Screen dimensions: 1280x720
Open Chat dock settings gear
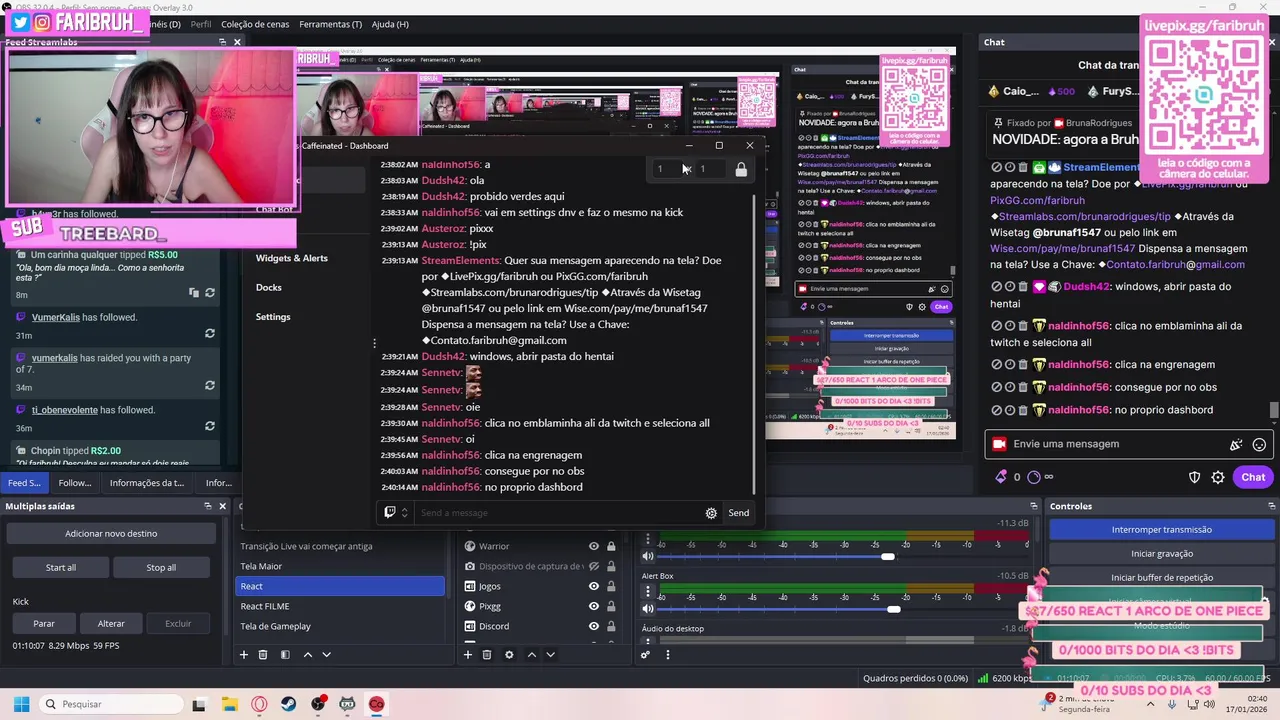(x=1218, y=477)
